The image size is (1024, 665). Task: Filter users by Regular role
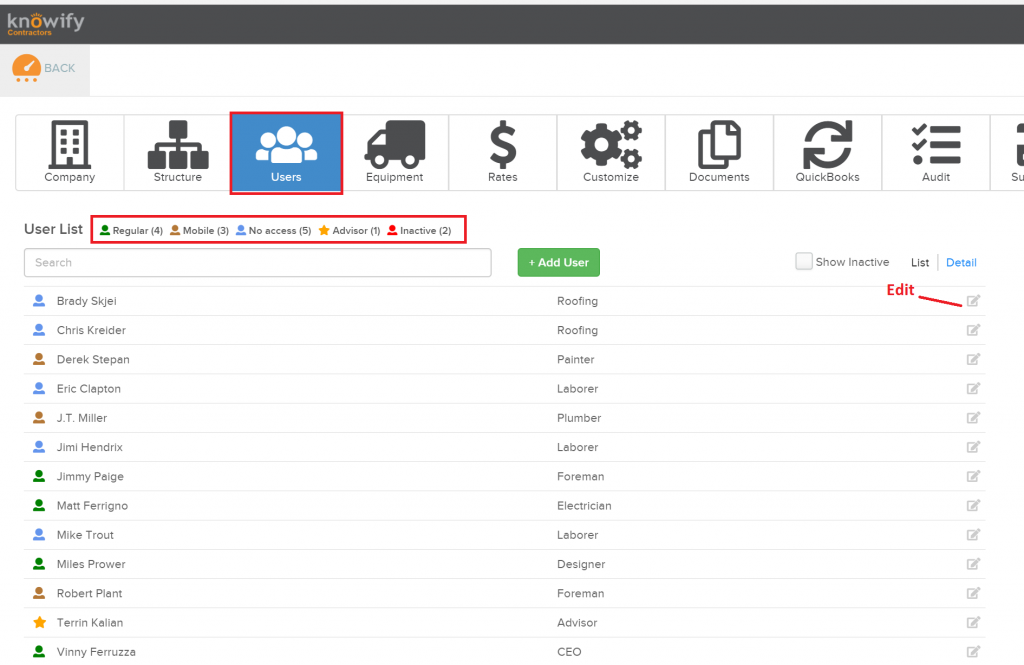coord(130,229)
